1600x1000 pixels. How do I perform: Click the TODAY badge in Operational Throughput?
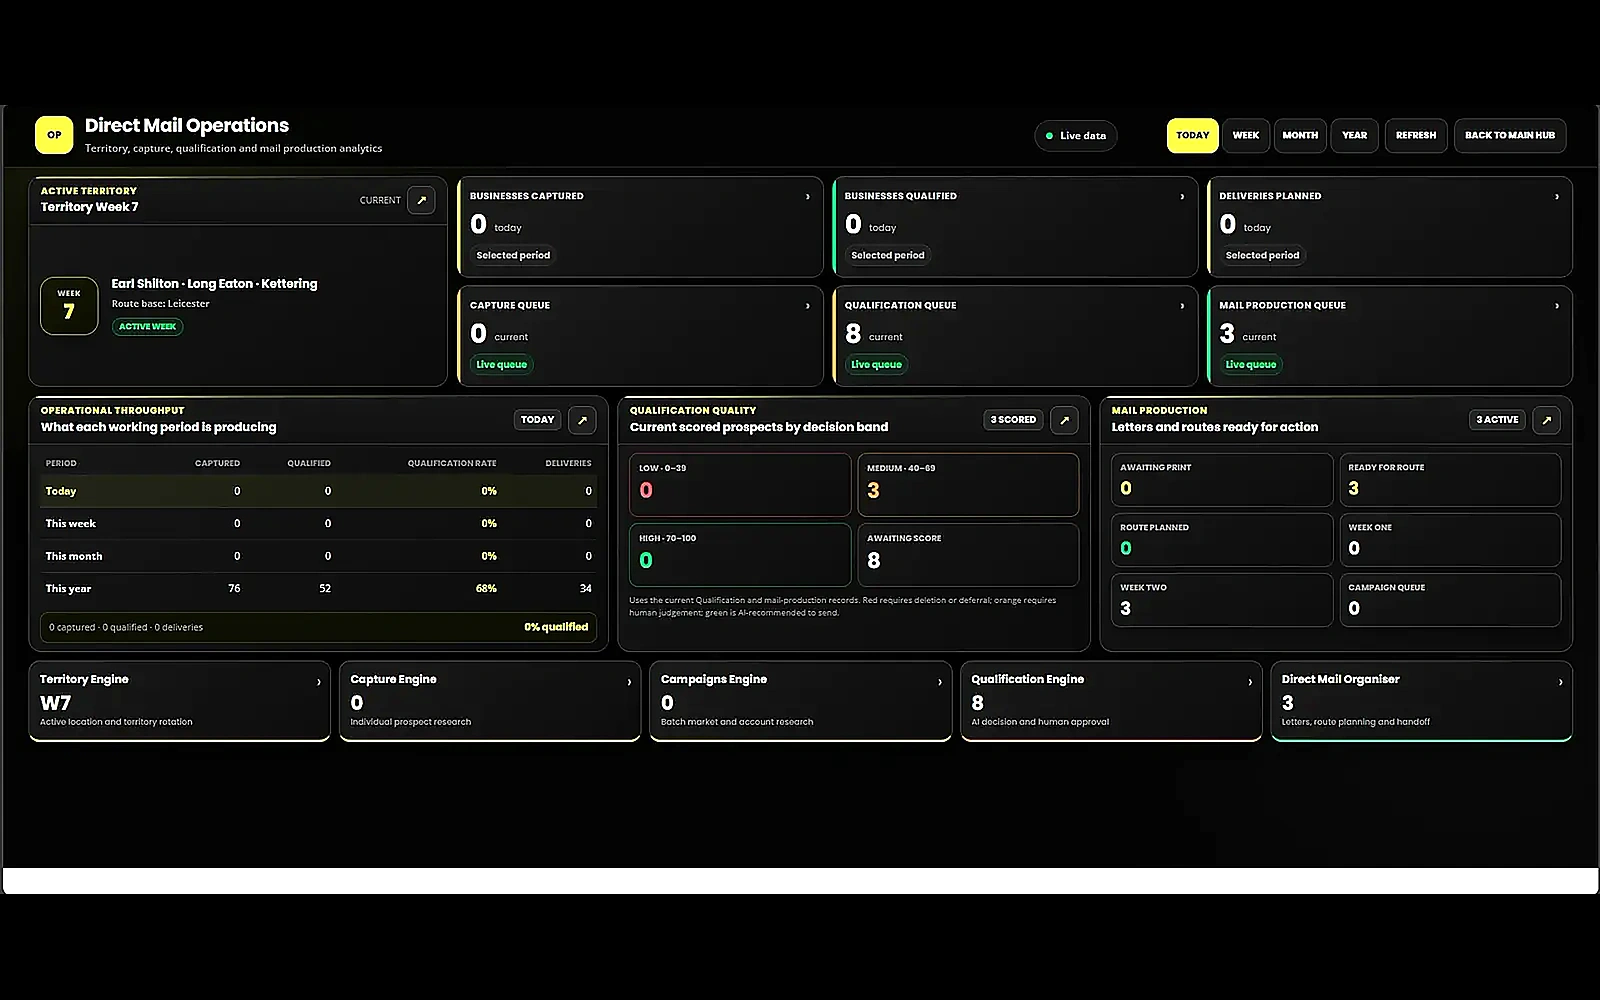click(538, 420)
